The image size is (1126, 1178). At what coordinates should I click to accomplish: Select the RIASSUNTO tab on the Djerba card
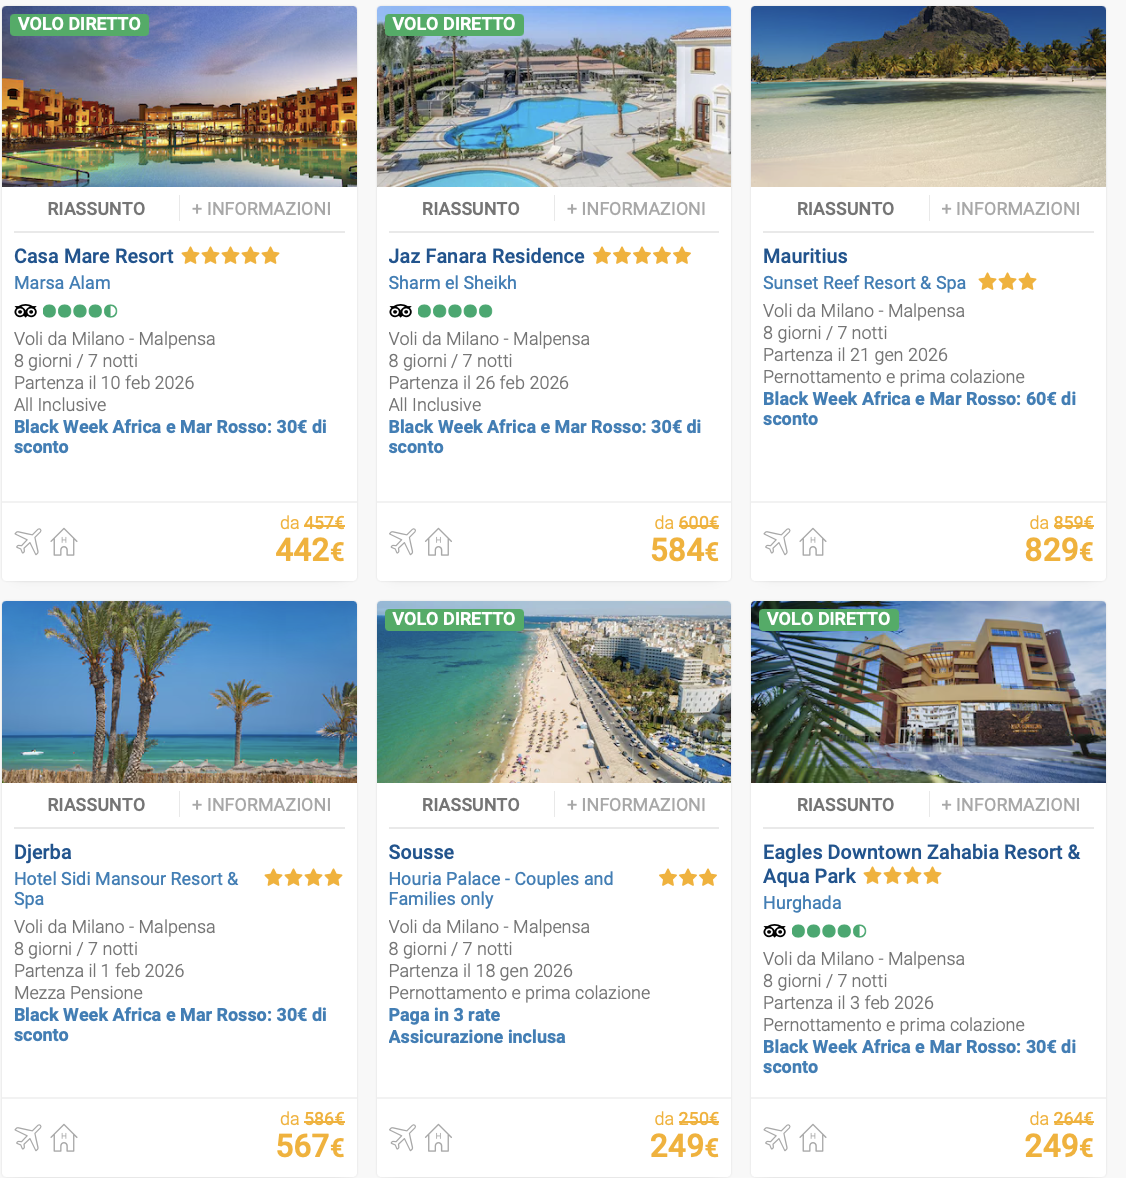pos(95,804)
